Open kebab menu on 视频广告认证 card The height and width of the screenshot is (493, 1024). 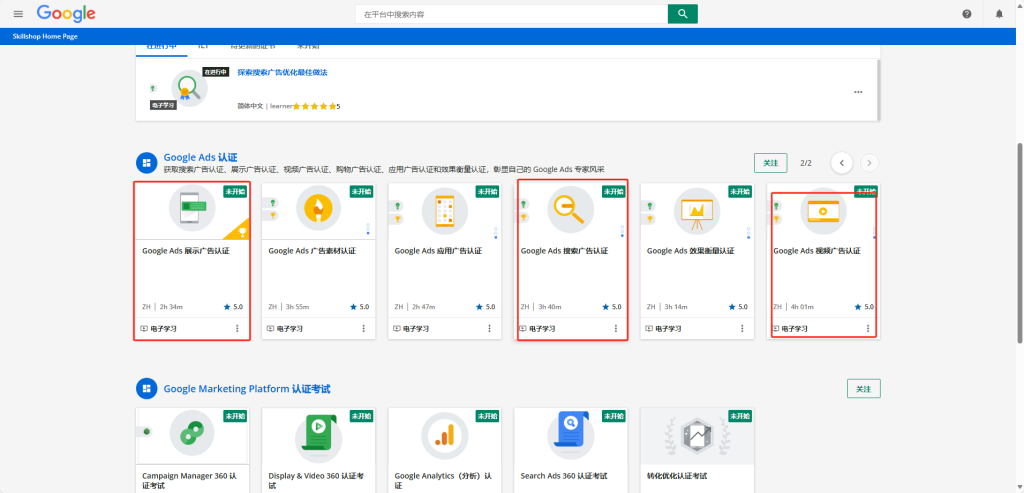click(x=868, y=328)
